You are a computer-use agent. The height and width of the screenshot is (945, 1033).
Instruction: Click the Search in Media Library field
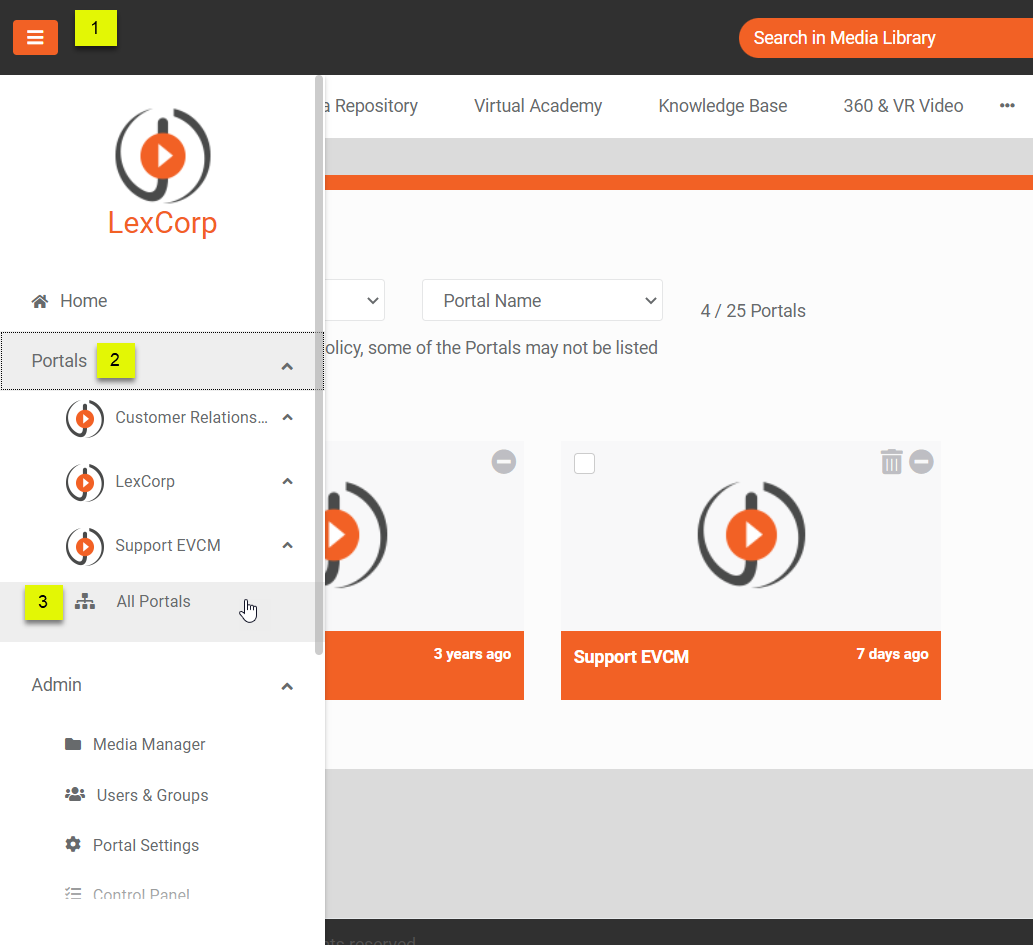tap(885, 38)
